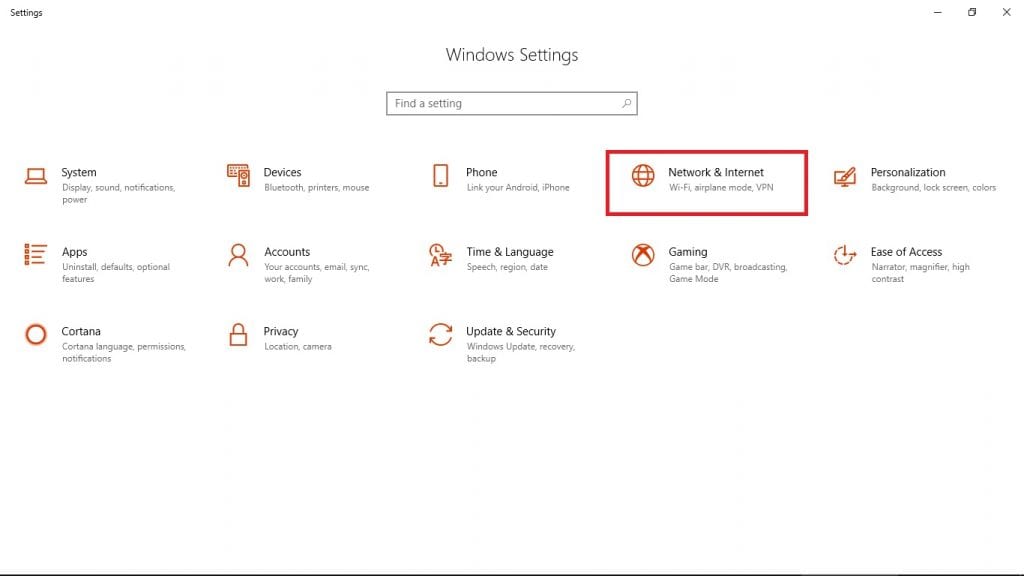Select the Cortana circle icon
This screenshot has width=1024, height=576.
point(36,334)
